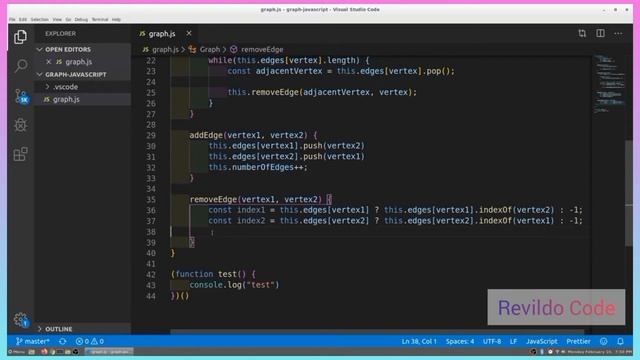Open errors and warnings count

90,341
